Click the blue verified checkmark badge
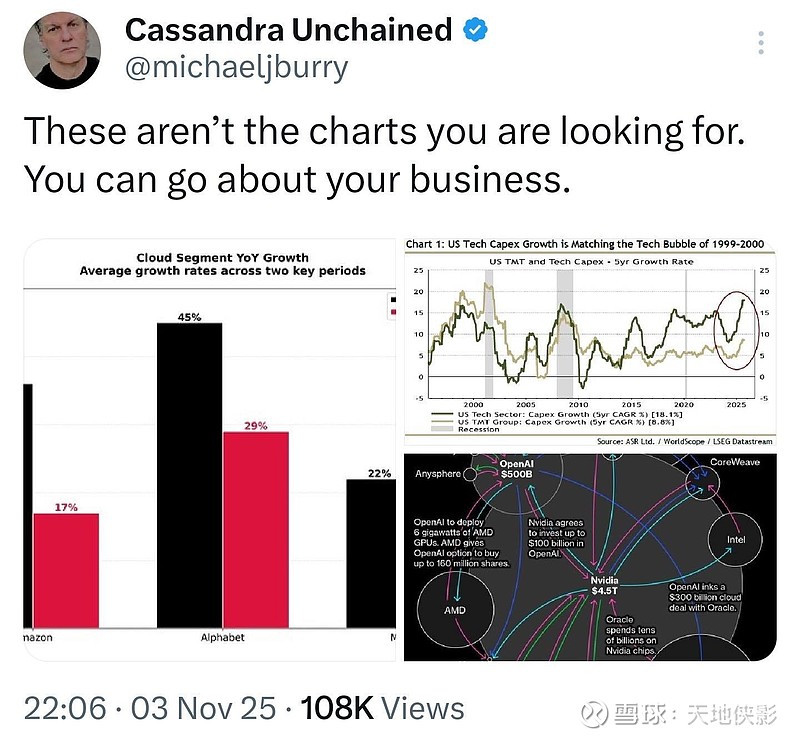The image size is (800, 739). (474, 31)
